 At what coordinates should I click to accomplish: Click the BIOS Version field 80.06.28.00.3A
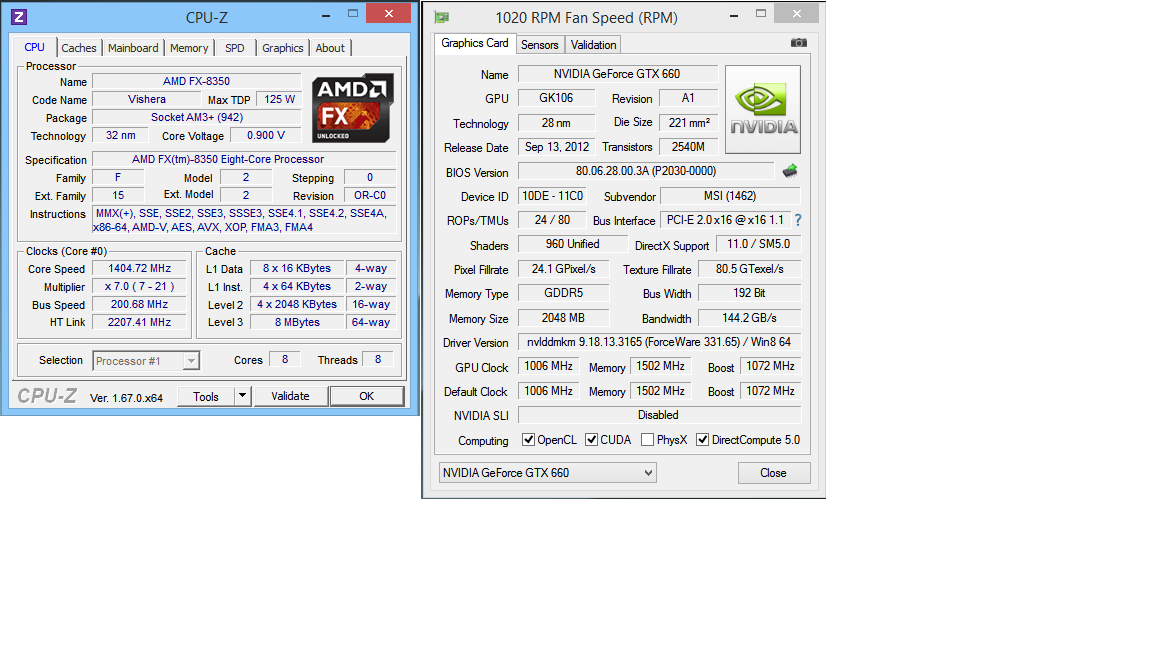point(646,170)
